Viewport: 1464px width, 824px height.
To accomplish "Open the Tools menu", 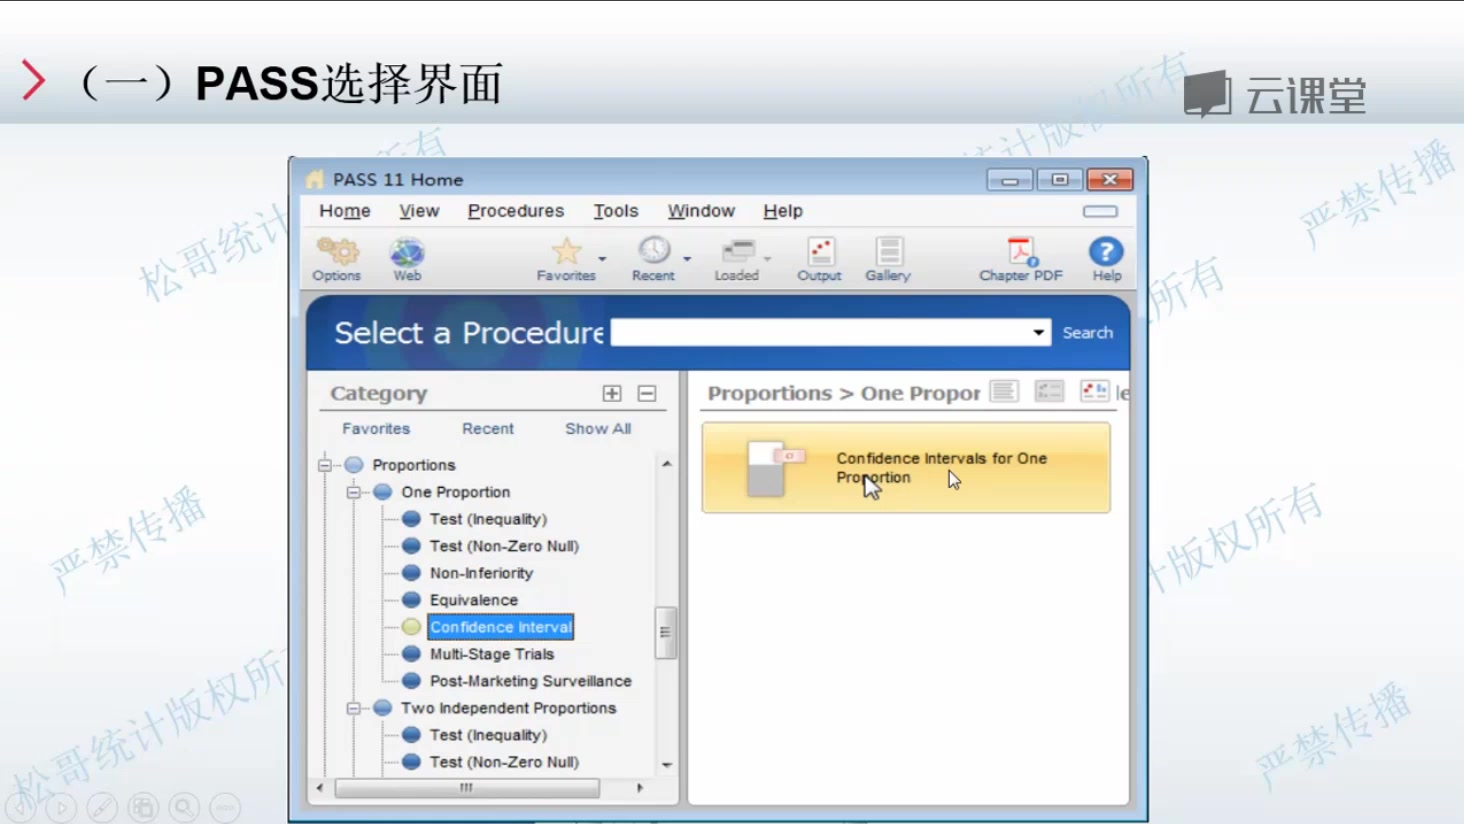I will point(616,211).
